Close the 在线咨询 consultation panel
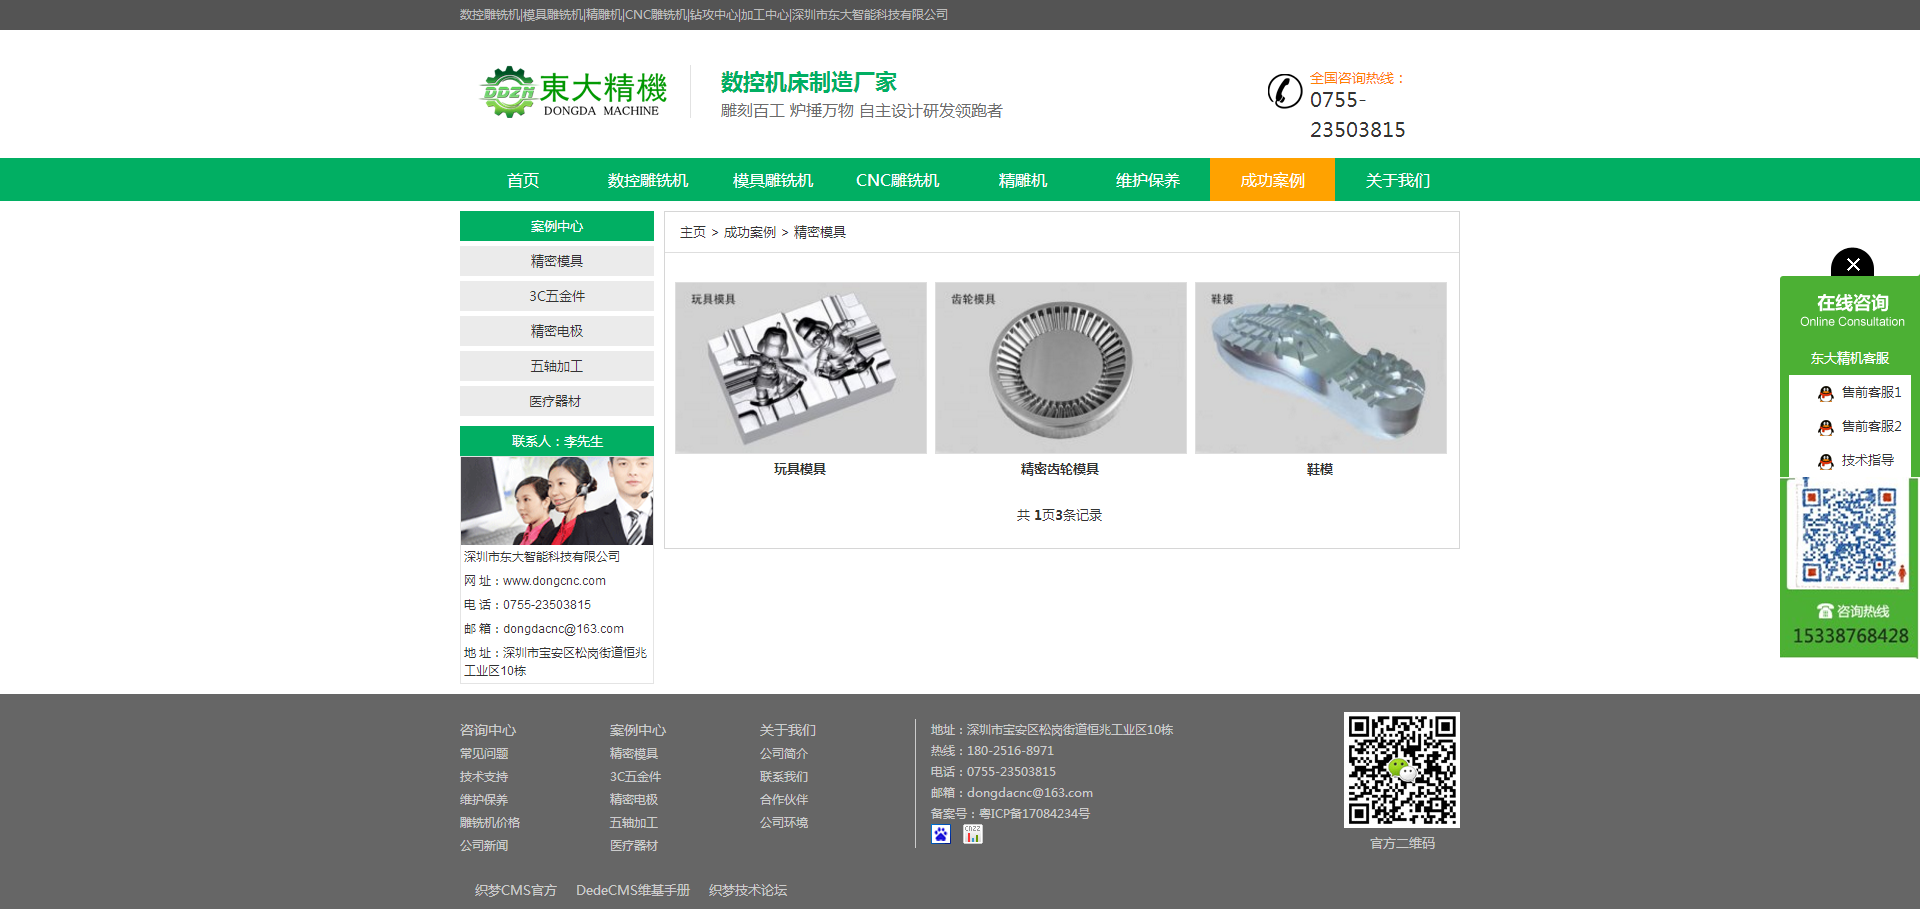The image size is (1920, 909). (1853, 265)
